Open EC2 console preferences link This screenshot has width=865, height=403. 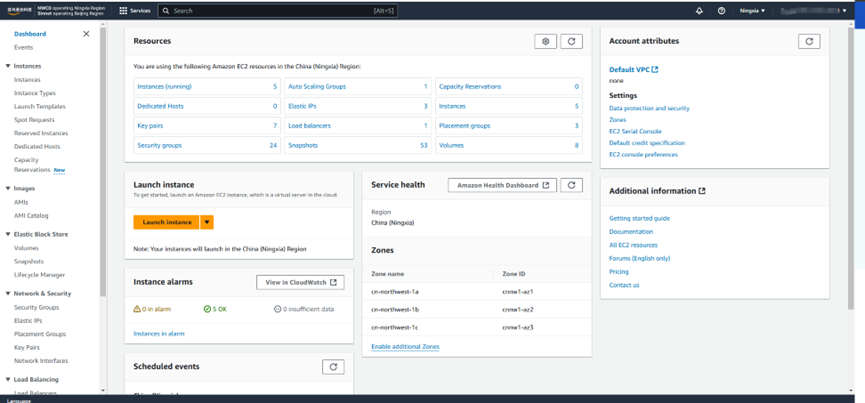[643, 154]
